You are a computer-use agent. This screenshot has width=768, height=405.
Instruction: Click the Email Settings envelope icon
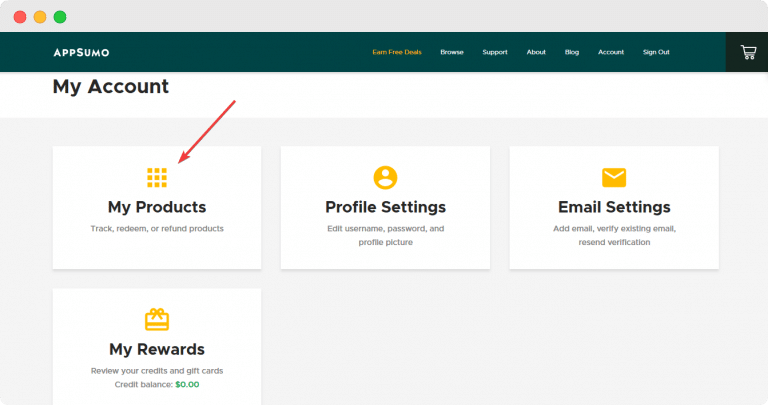pyautogui.click(x=614, y=177)
